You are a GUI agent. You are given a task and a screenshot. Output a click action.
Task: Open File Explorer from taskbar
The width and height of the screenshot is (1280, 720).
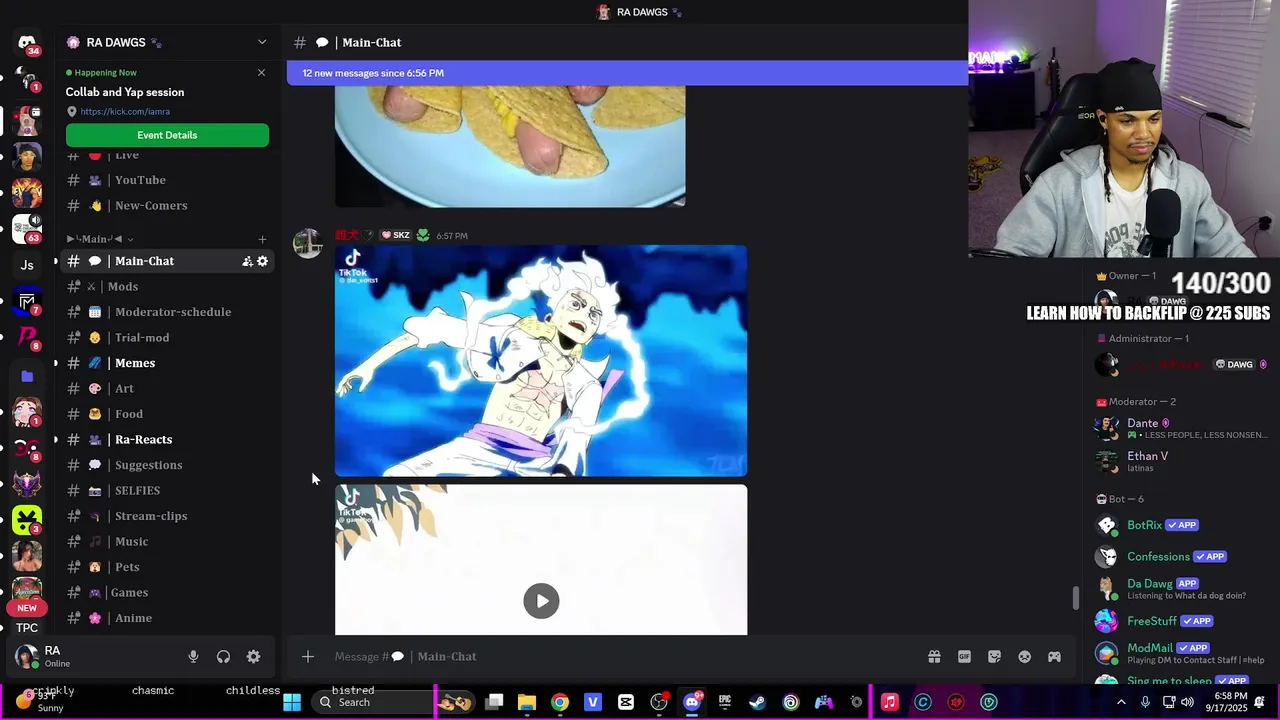click(527, 702)
